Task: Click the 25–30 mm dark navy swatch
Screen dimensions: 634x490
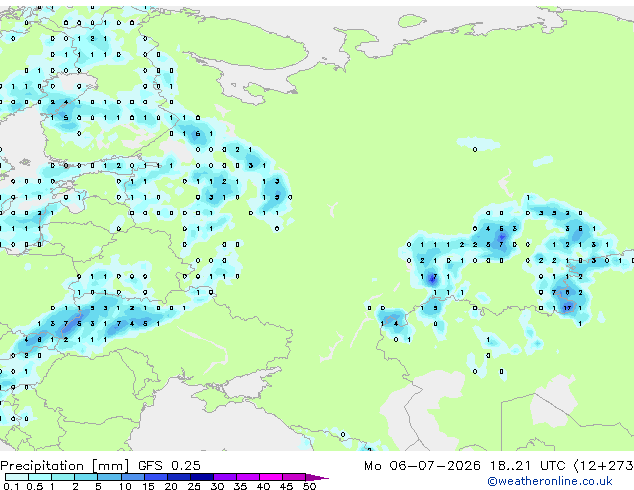Action: (x=202, y=477)
